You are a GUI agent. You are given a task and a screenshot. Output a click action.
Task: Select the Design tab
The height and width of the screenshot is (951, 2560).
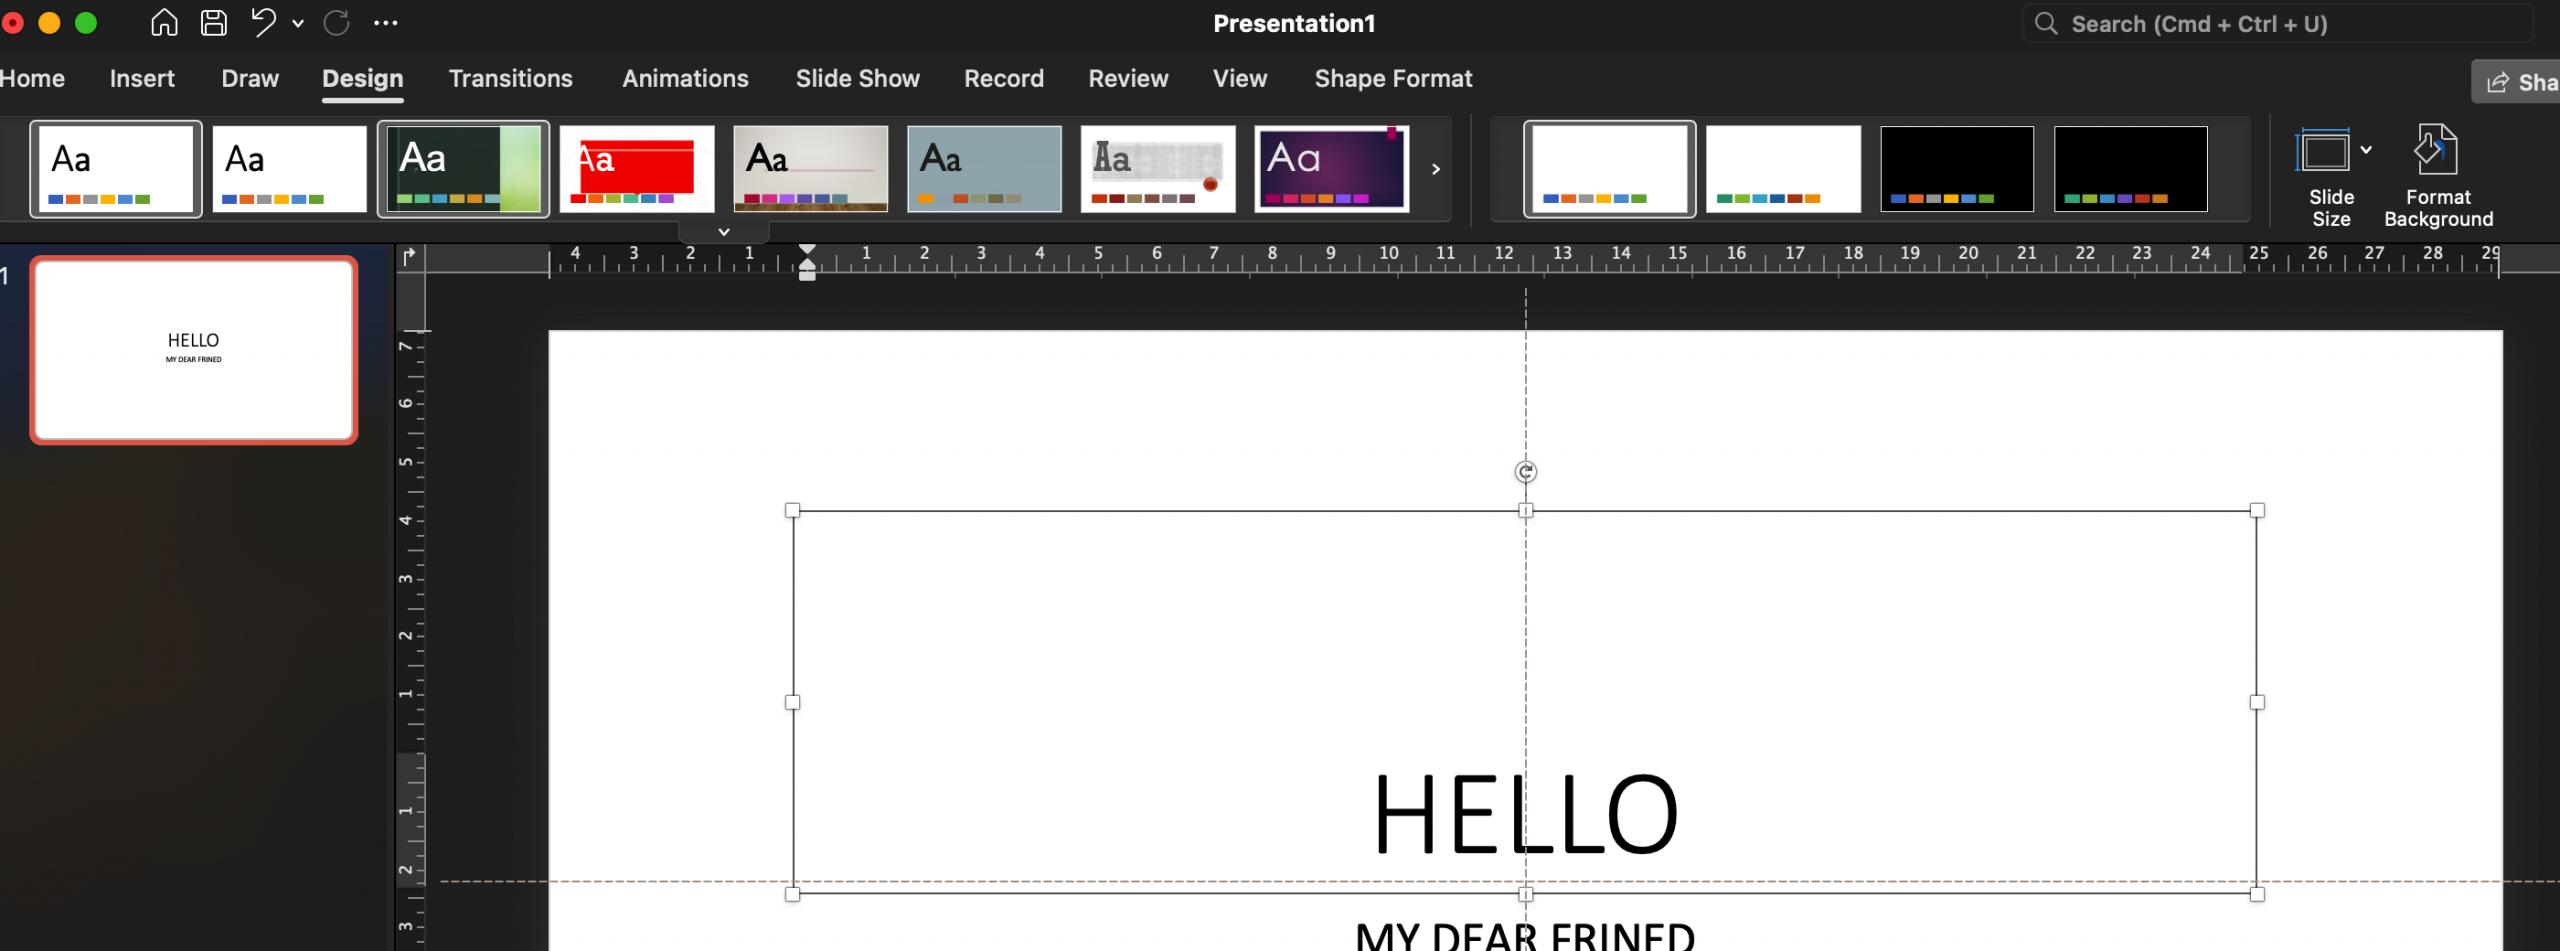pos(363,78)
